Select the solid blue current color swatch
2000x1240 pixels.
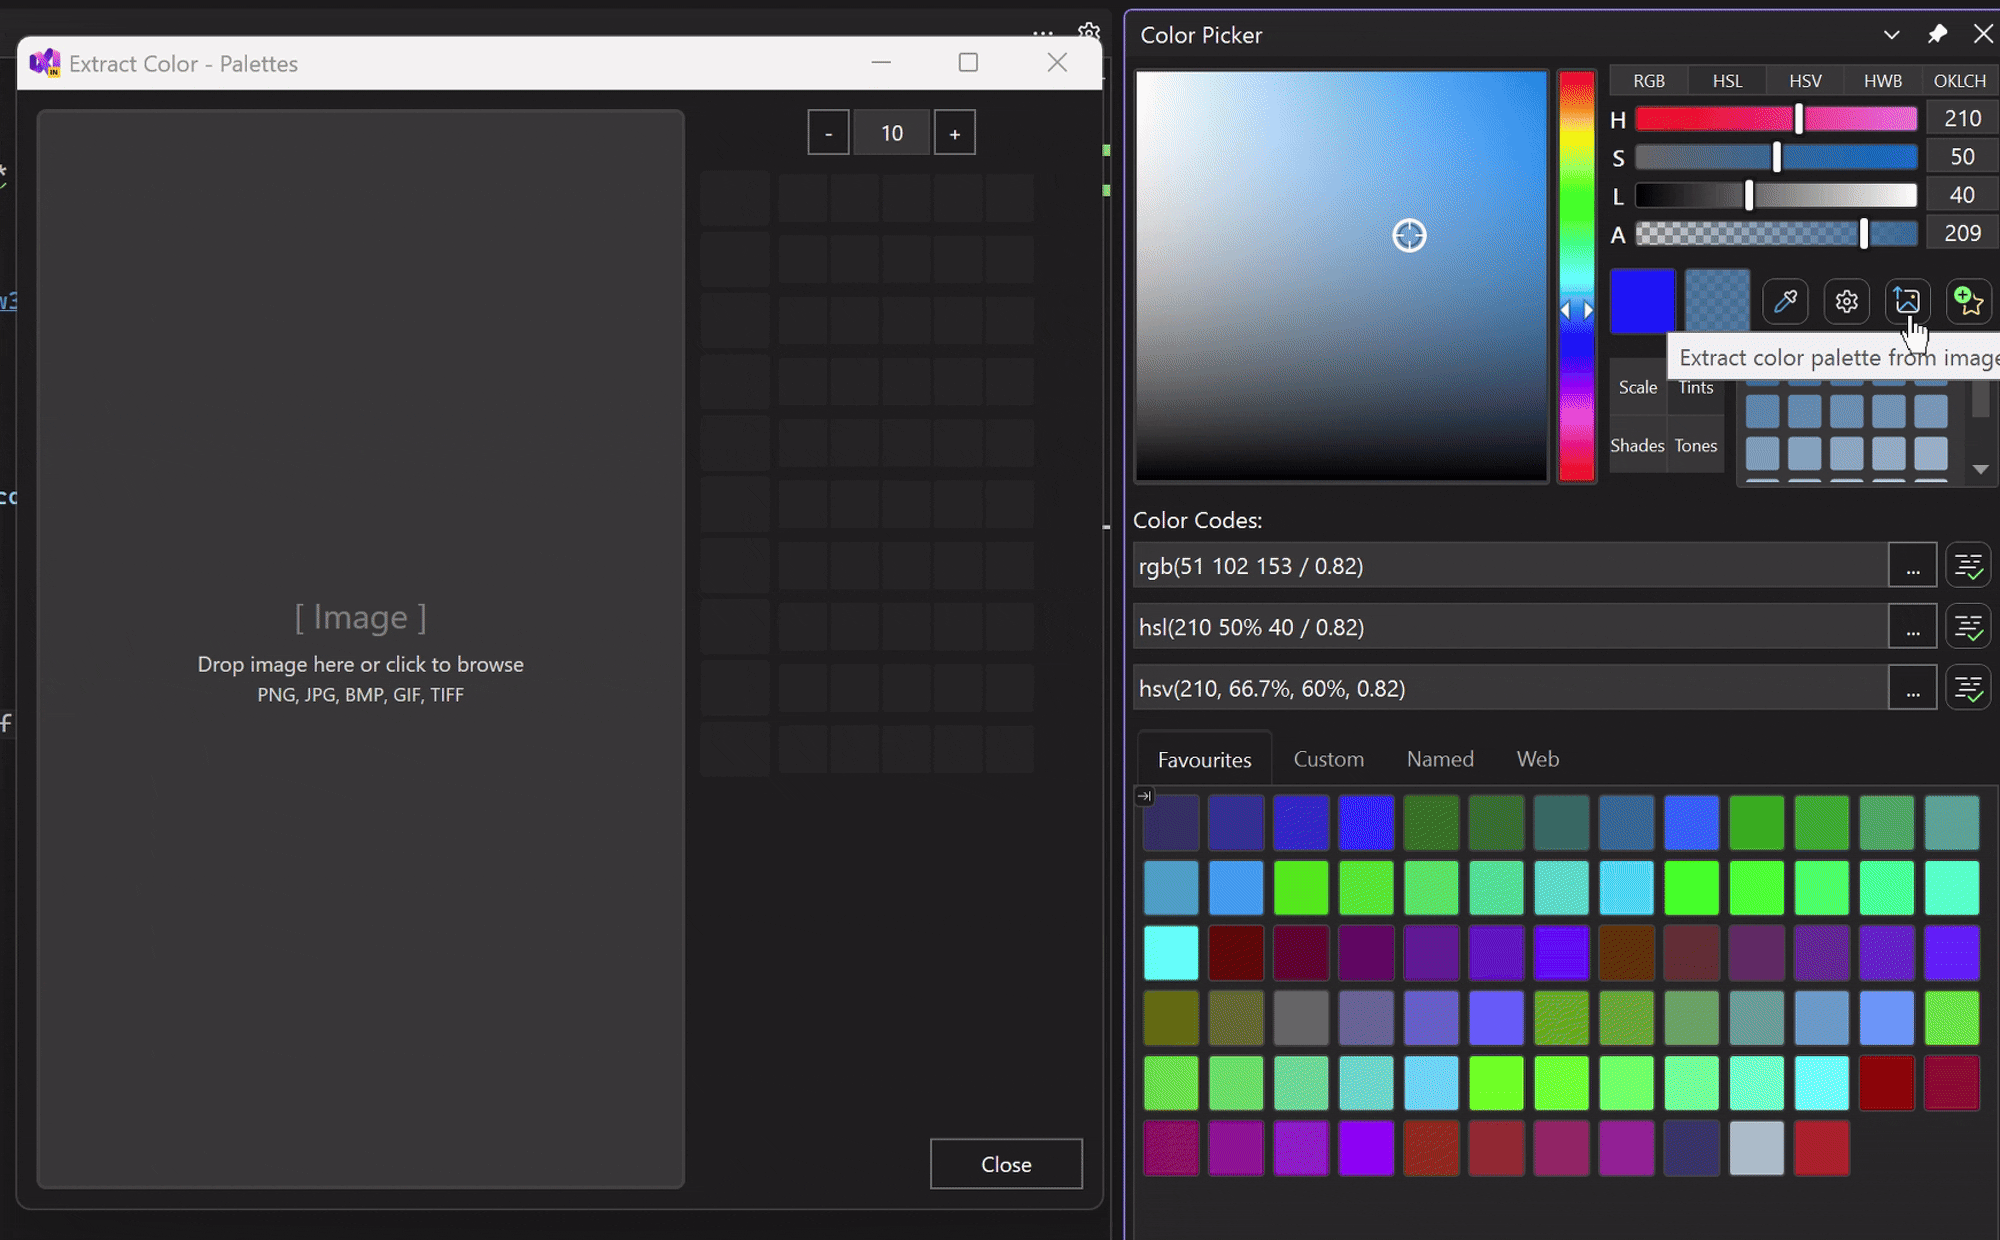click(1643, 300)
